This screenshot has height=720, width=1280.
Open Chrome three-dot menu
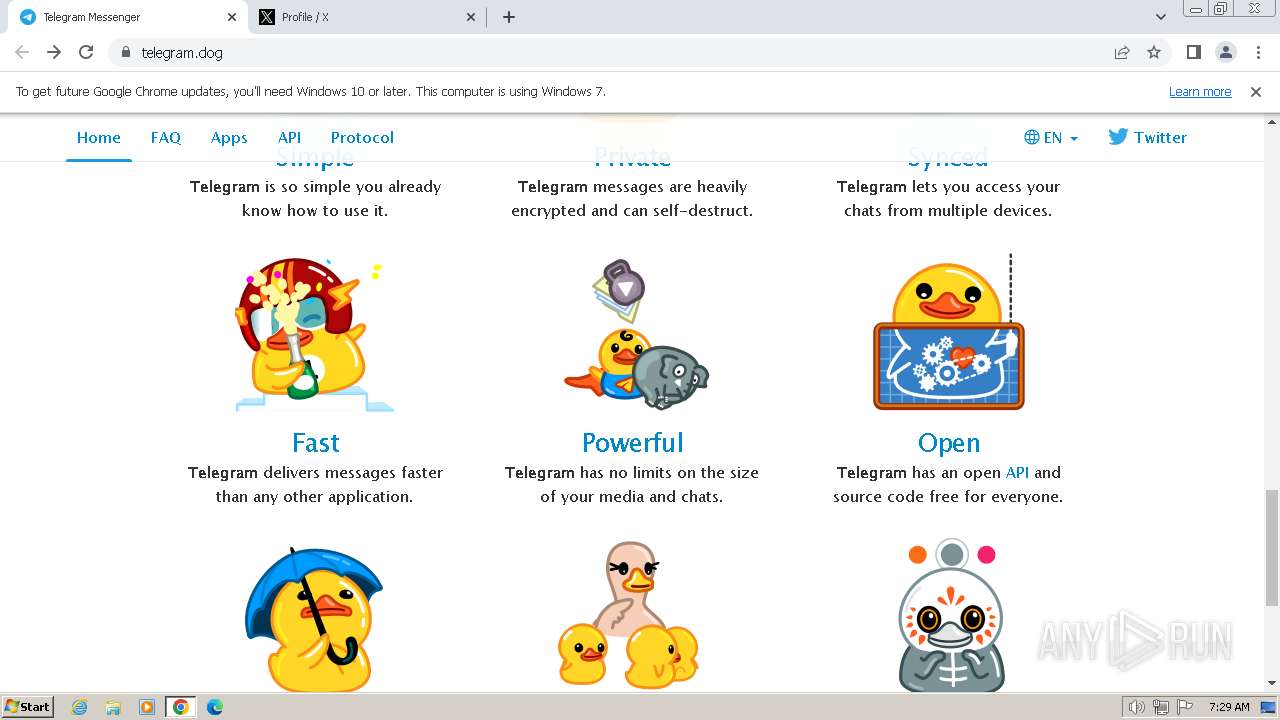[1258, 52]
